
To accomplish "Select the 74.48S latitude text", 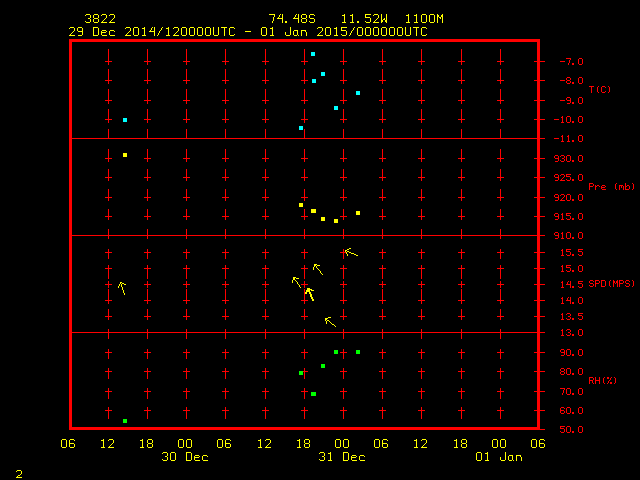I will [289, 19].
